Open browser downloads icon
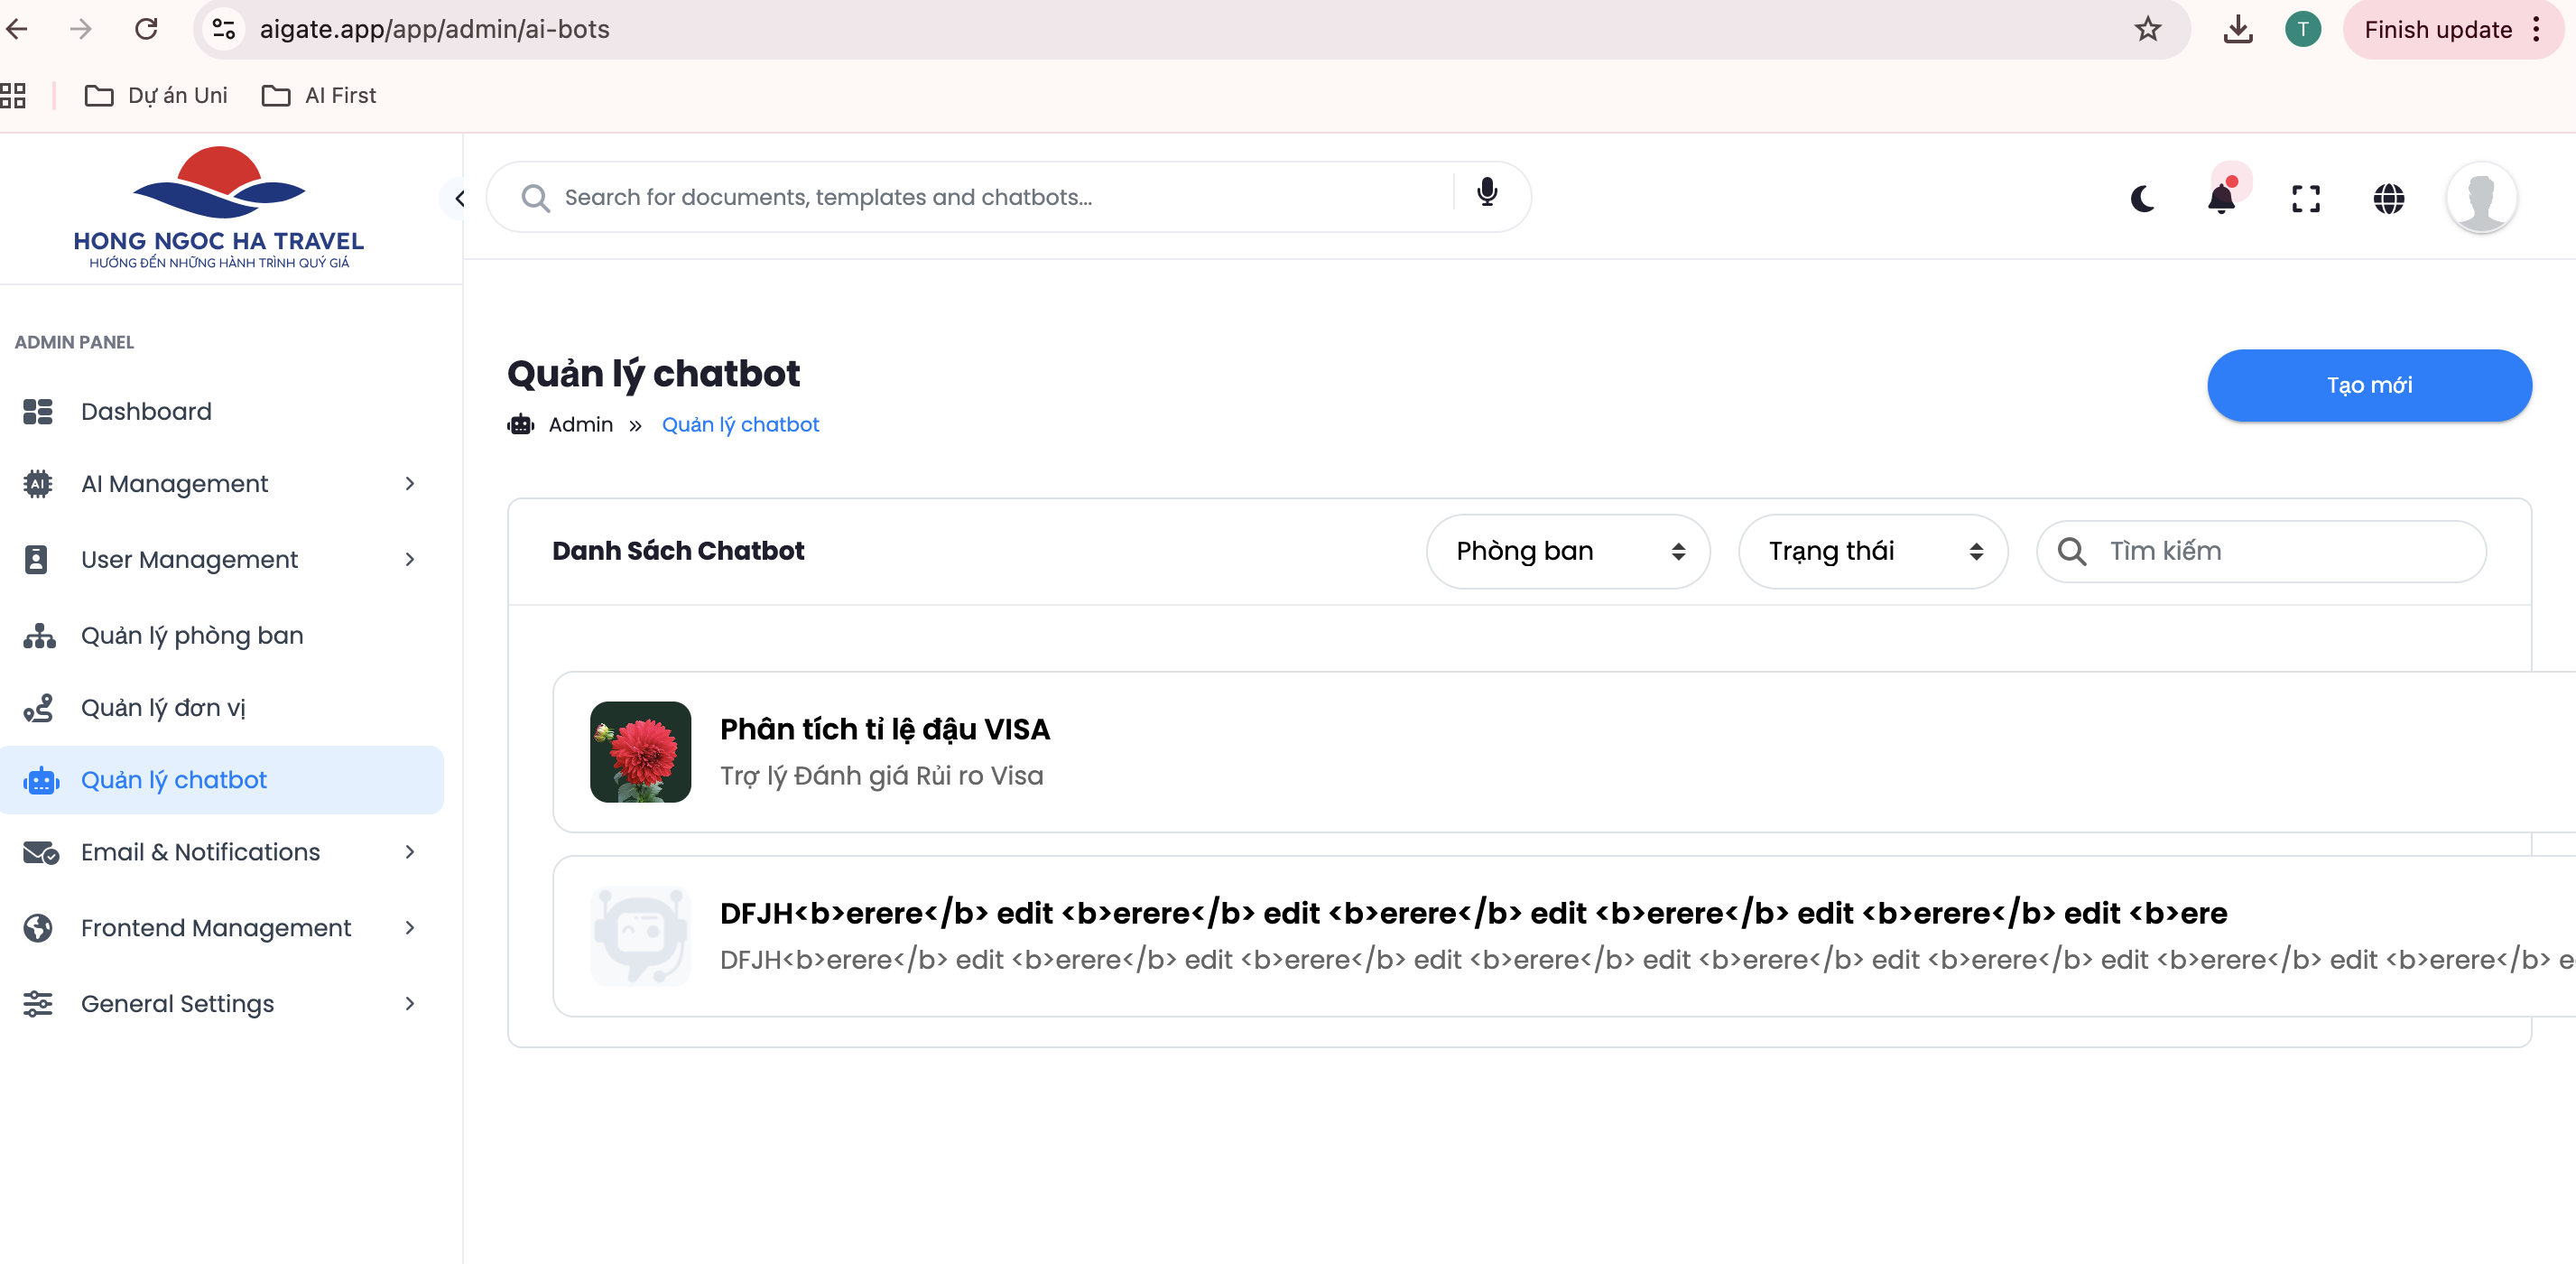This screenshot has height=1264, width=2576. [x=2237, y=29]
